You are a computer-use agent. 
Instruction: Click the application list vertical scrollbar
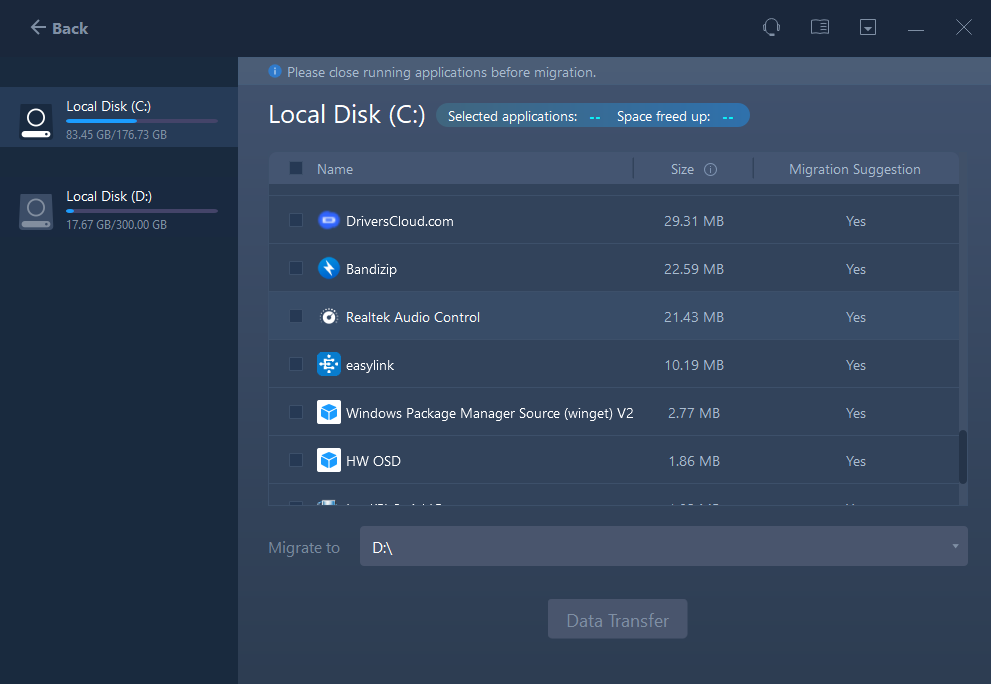pyautogui.click(x=963, y=457)
